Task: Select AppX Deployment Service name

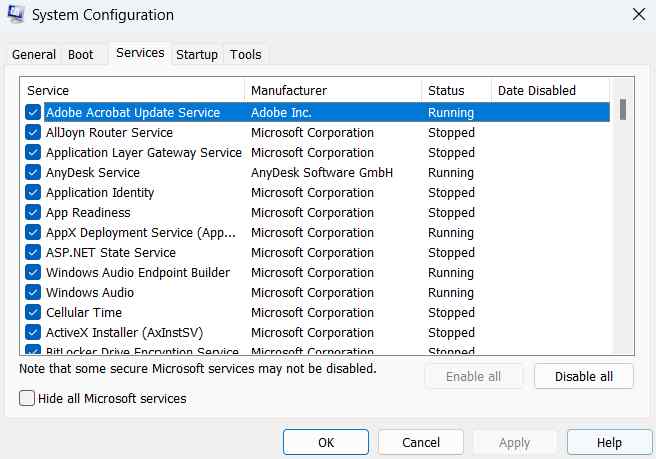Action: point(141,233)
